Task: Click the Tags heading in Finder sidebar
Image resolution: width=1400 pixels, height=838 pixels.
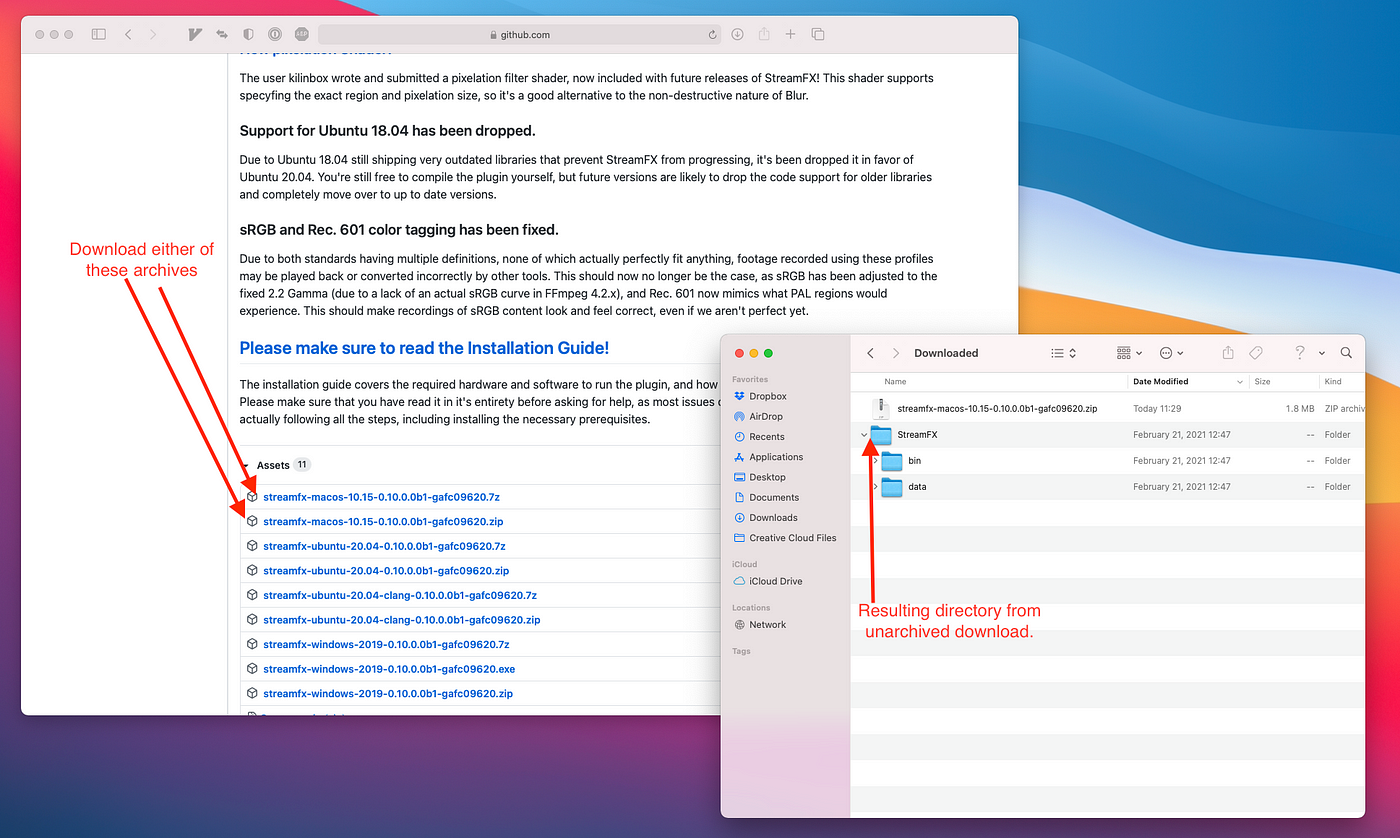Action: click(741, 651)
